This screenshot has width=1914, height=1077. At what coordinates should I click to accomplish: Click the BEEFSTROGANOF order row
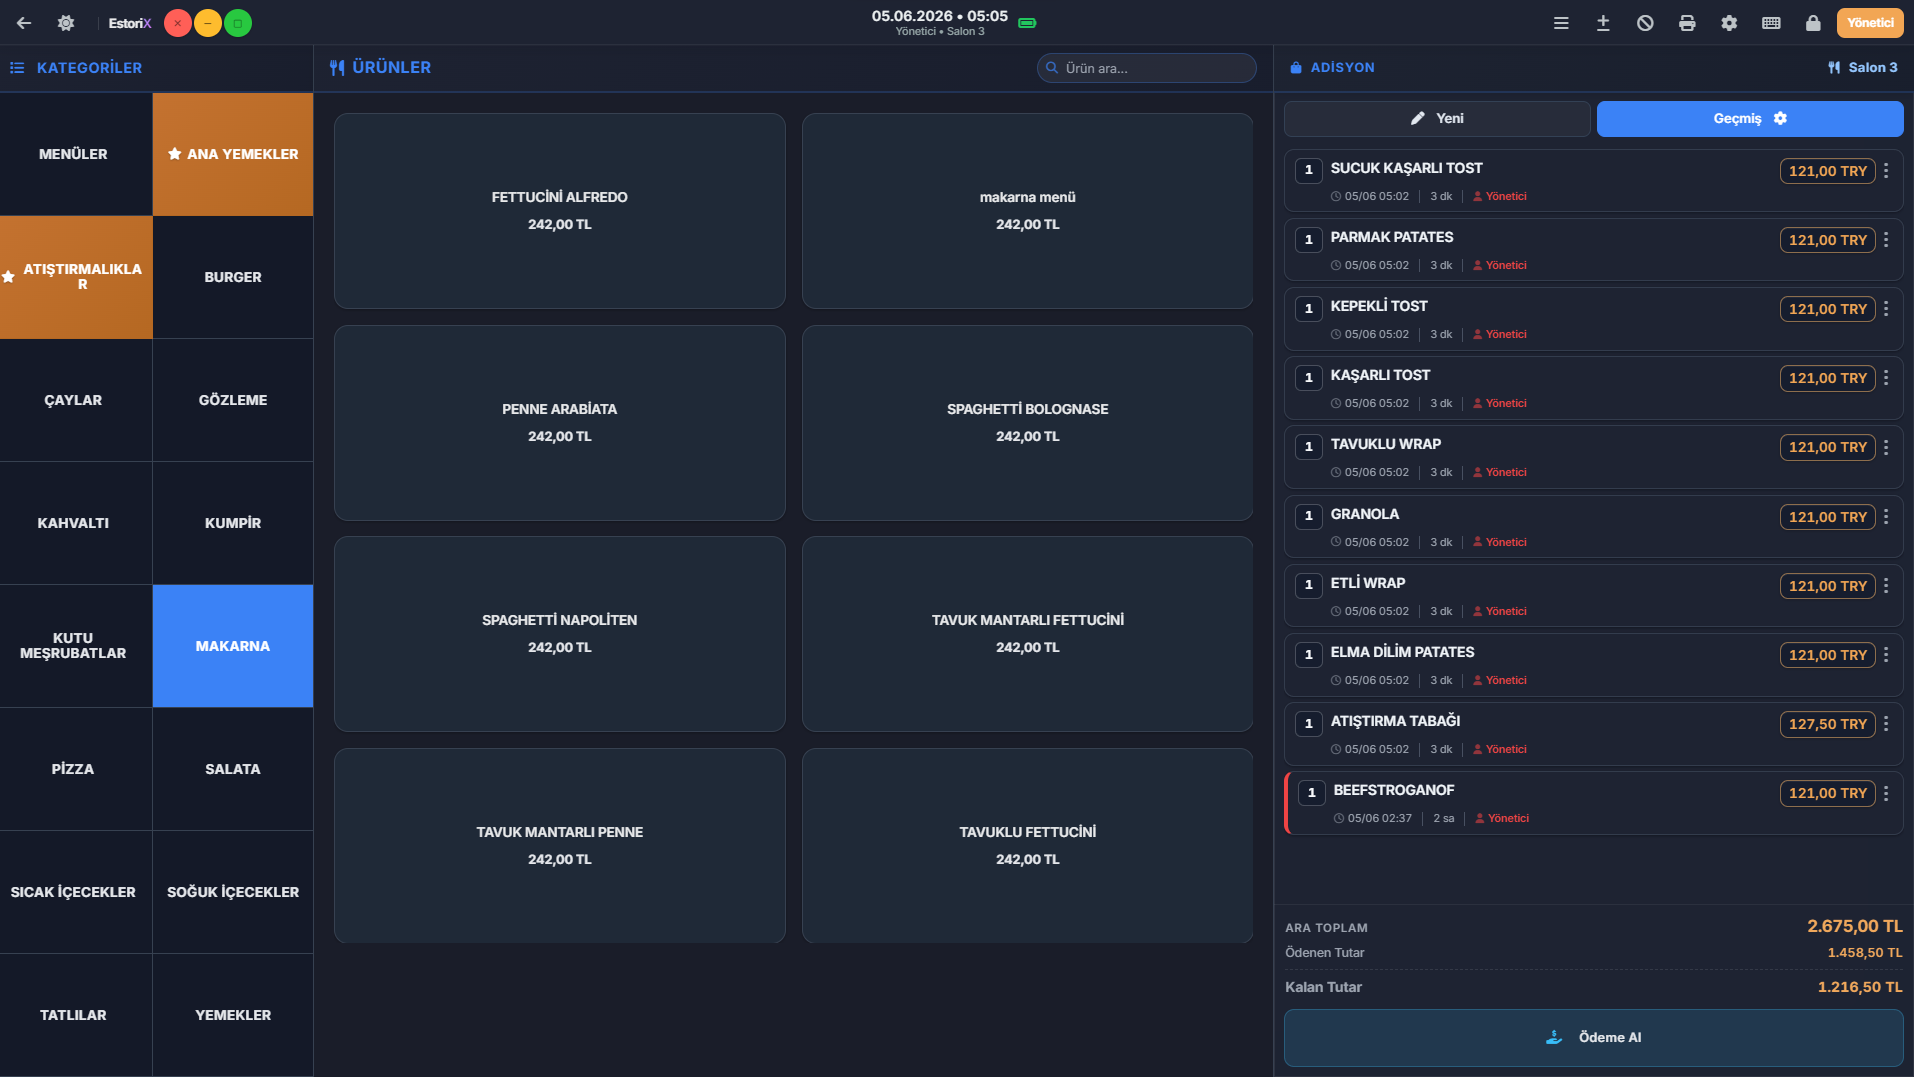click(x=1594, y=803)
